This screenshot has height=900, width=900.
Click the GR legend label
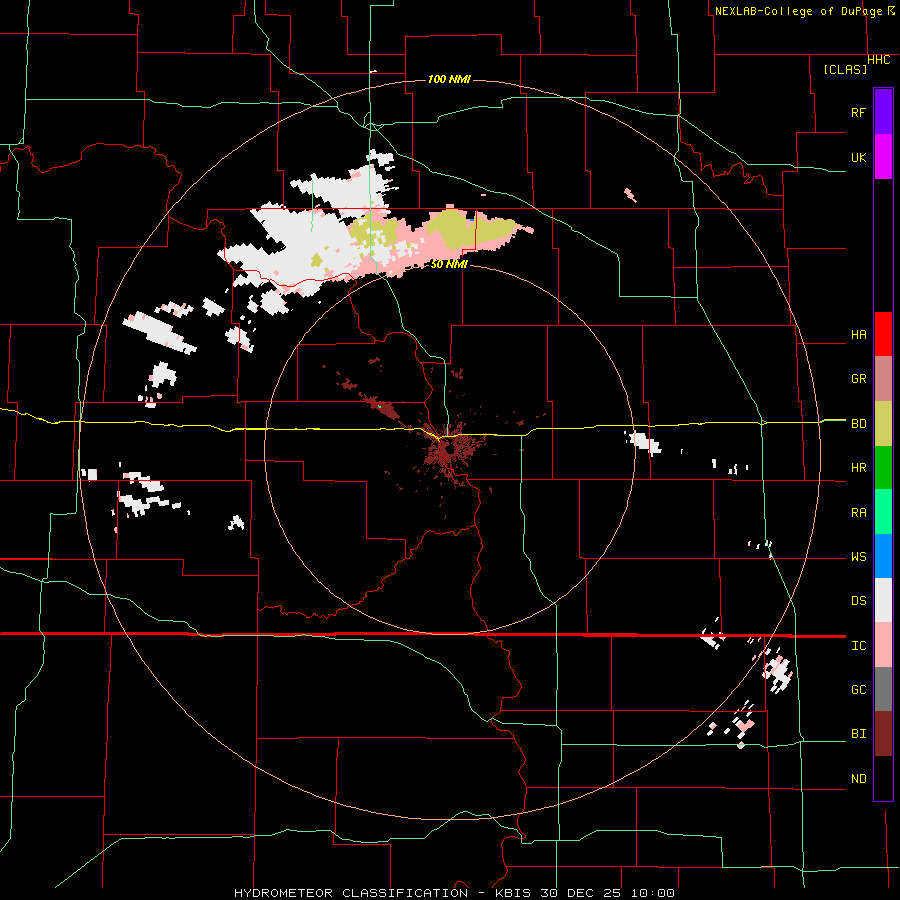pos(858,379)
